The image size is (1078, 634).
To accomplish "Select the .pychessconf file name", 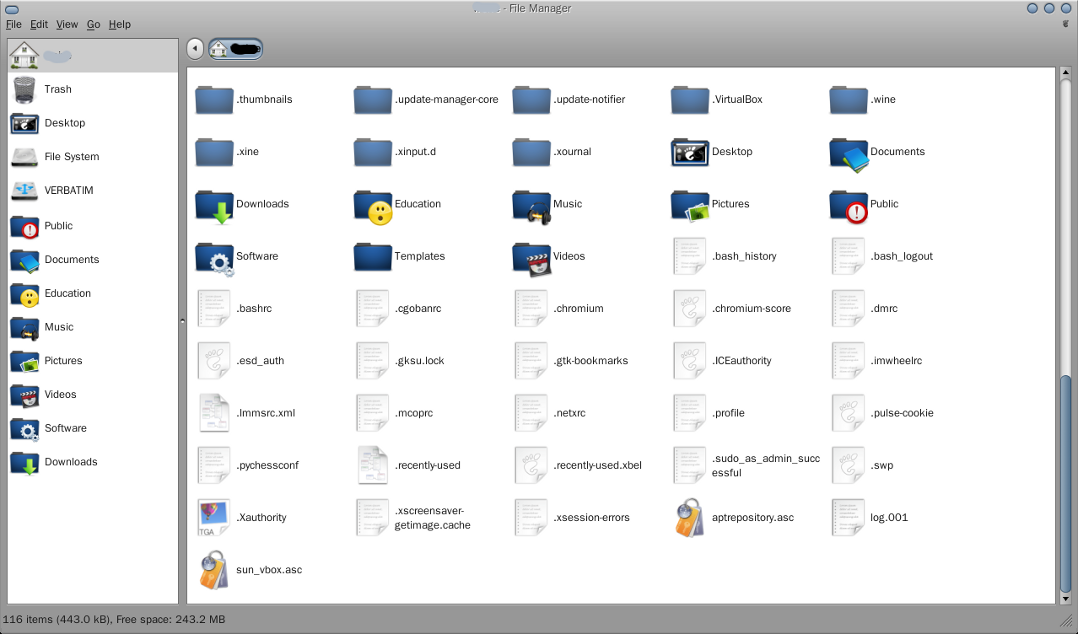I will [267, 466].
